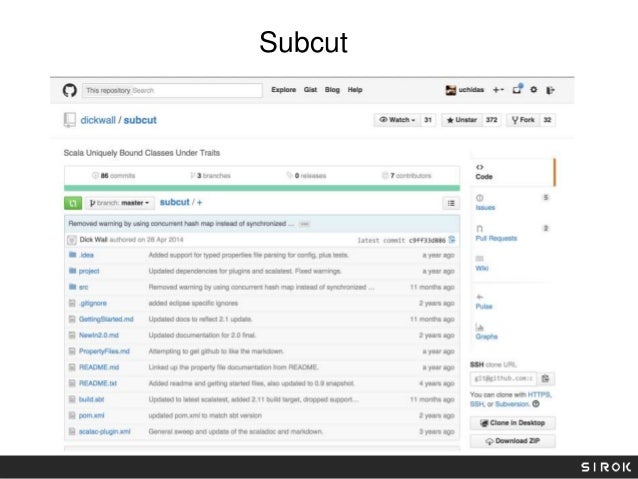Open pom.xml file
The width and height of the screenshot is (638, 479).
coord(92,416)
